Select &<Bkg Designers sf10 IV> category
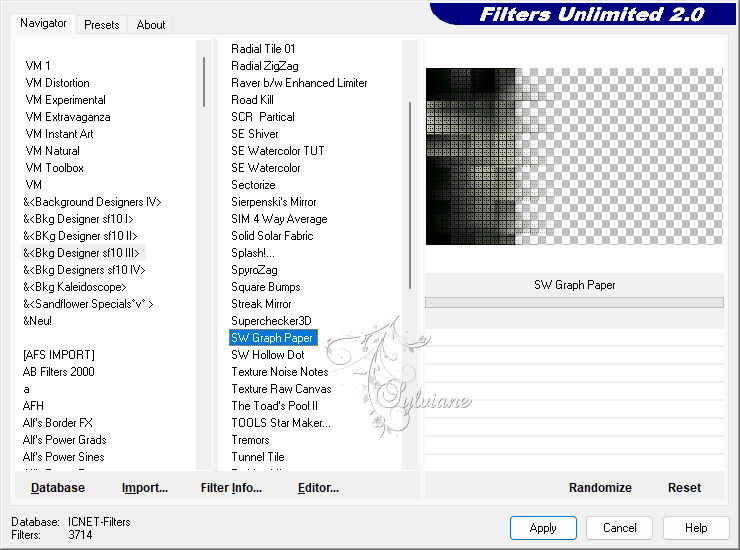 [x=84, y=270]
